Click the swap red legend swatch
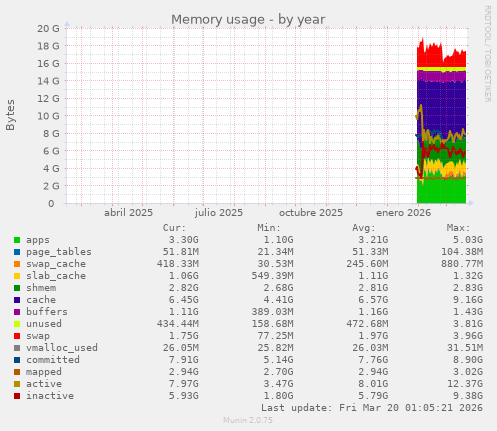This screenshot has height=431, width=497. tap(17, 336)
